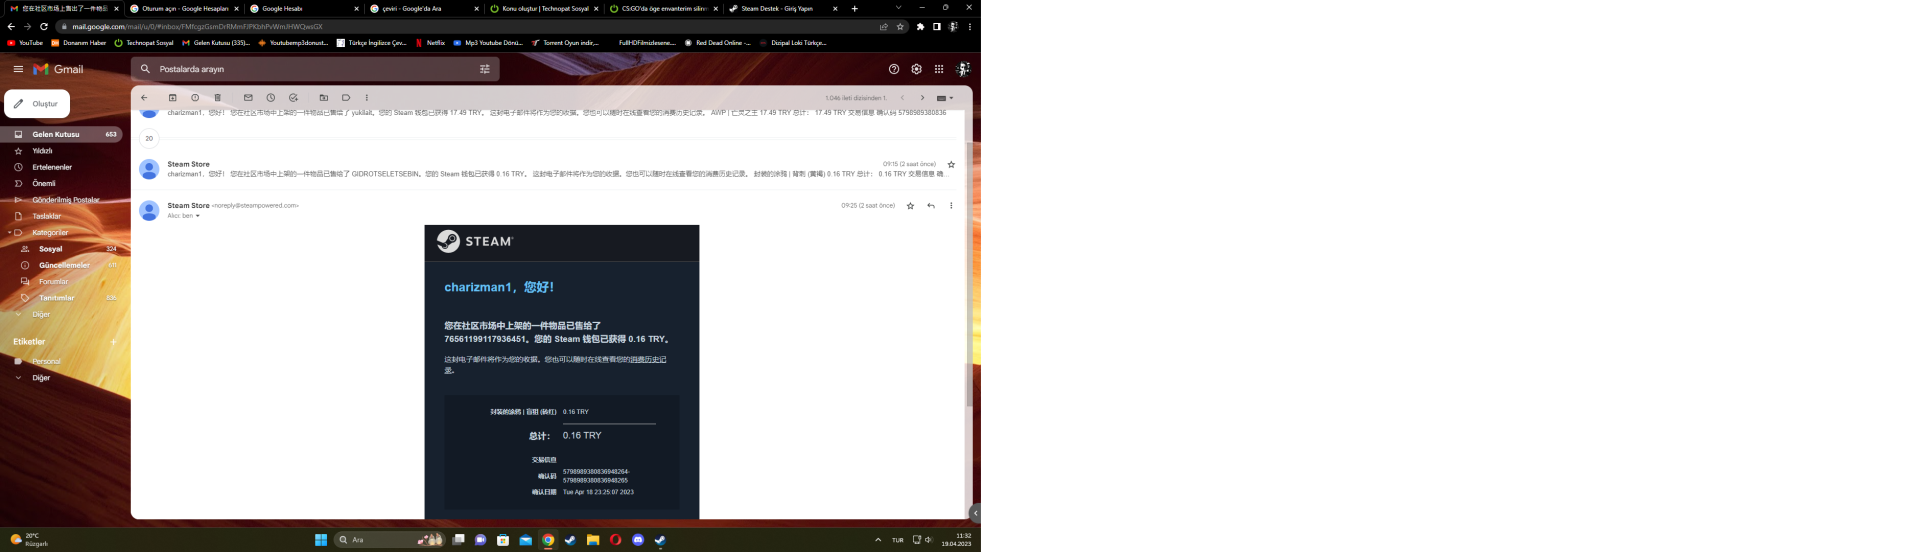Click the Oluştur compose button
Screen dimensions: 1920x552
pyautogui.click(x=37, y=104)
